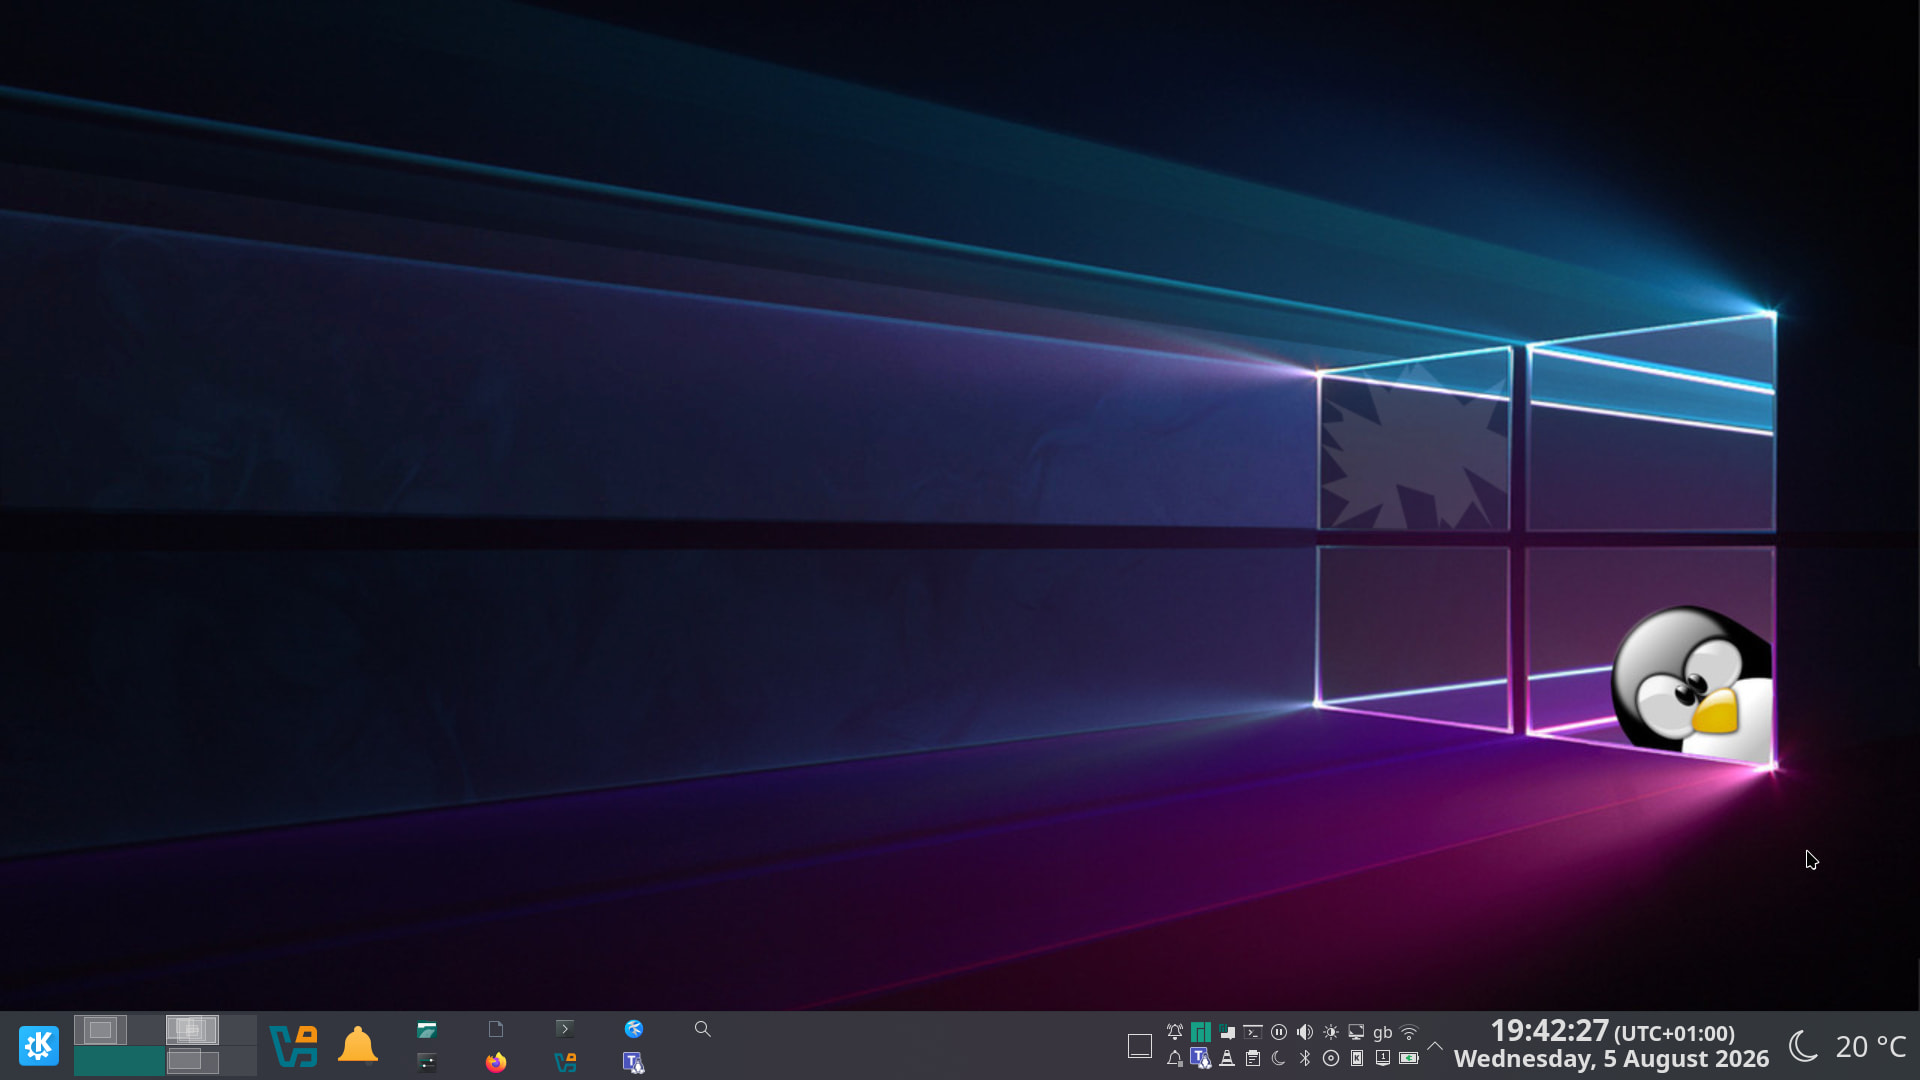Open the battery charging tray icon
The height and width of the screenshot is (1080, 1920).
pyautogui.click(x=1409, y=1058)
